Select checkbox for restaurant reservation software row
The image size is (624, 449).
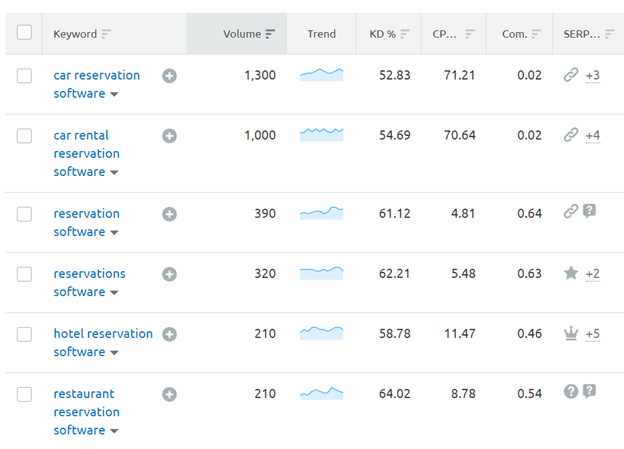point(25,394)
